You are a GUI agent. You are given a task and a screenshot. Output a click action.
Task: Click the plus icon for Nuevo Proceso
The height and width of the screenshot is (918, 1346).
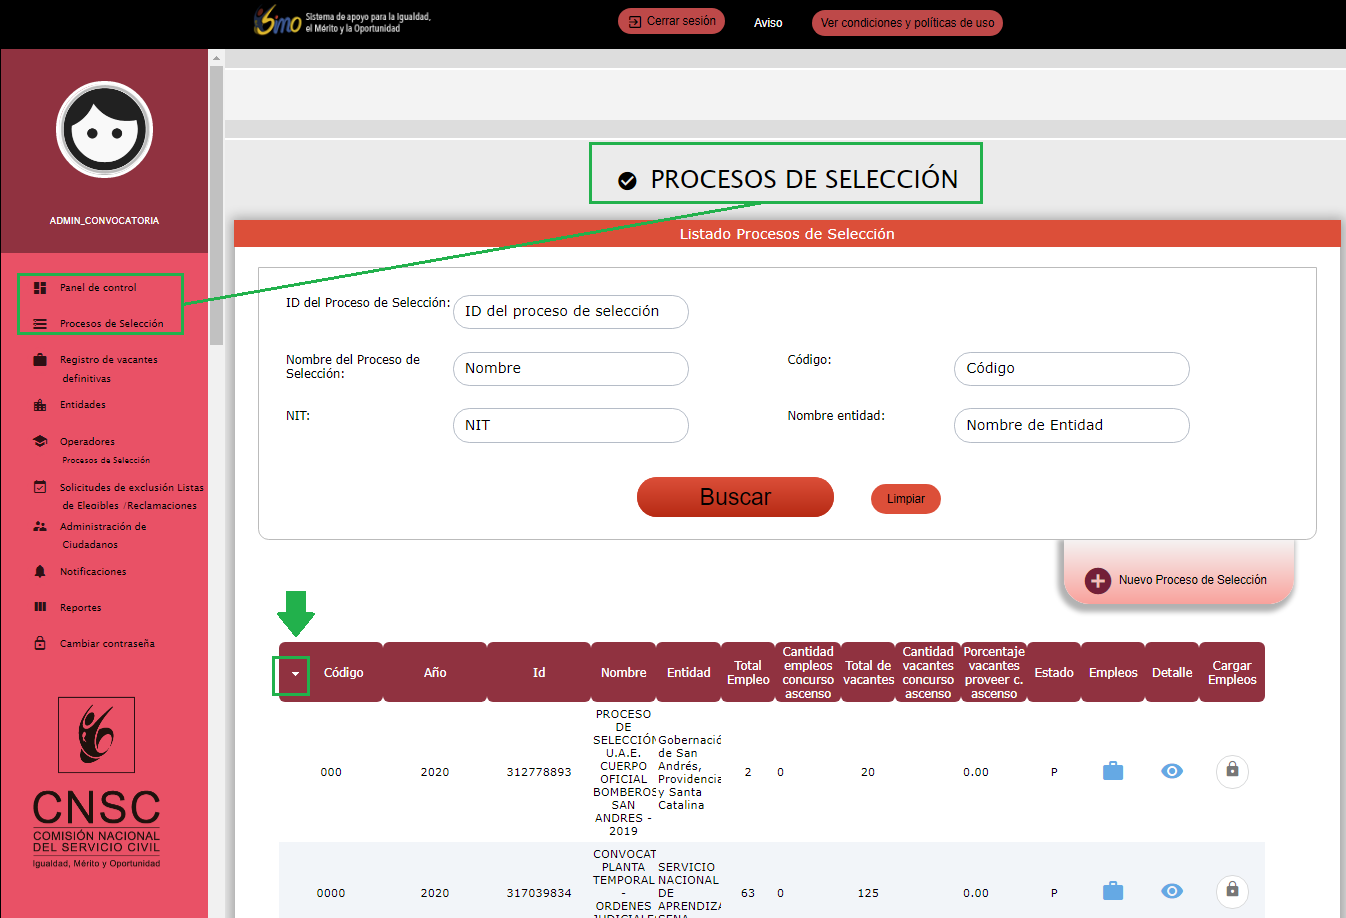1098,580
